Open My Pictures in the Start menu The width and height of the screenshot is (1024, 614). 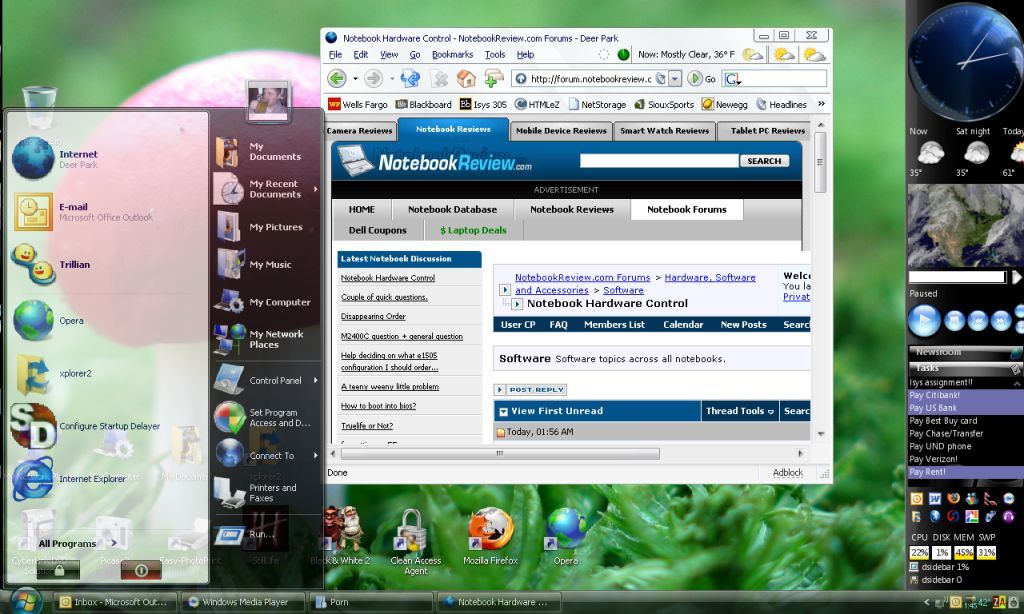pos(260,227)
